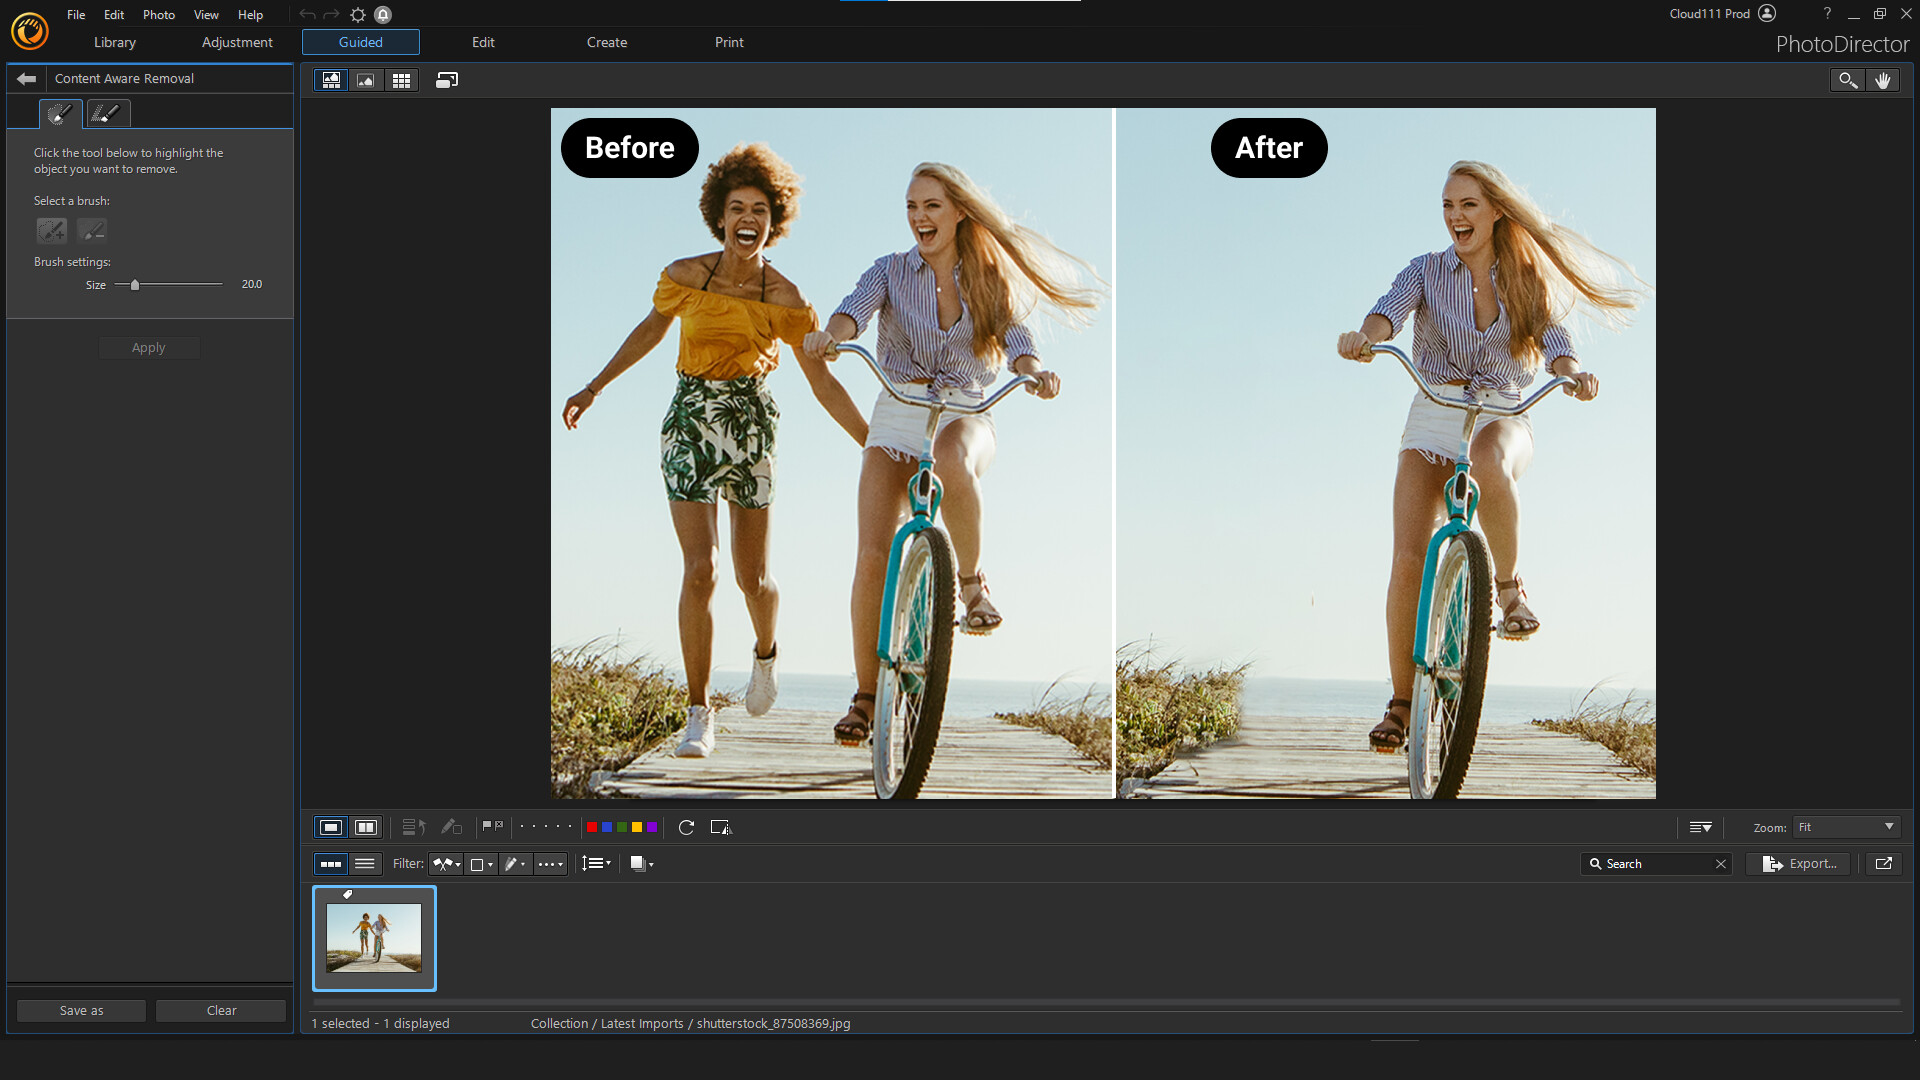Open the secondary monitor display icon
Screen dimensions: 1920x1080
(447, 80)
